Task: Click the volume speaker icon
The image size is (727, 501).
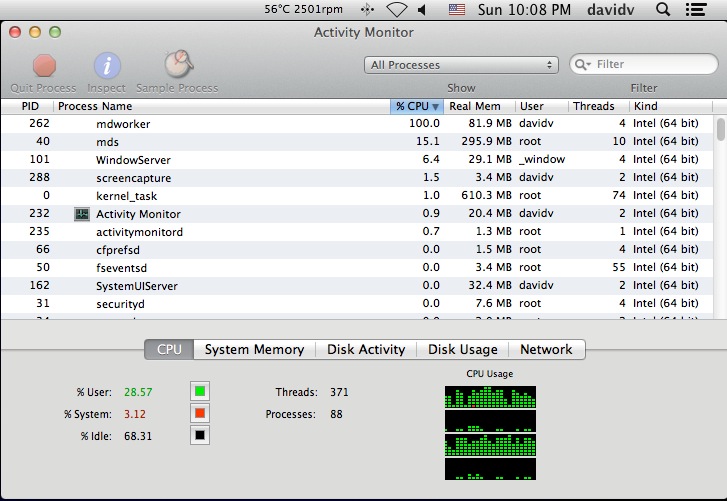Action: coord(421,9)
